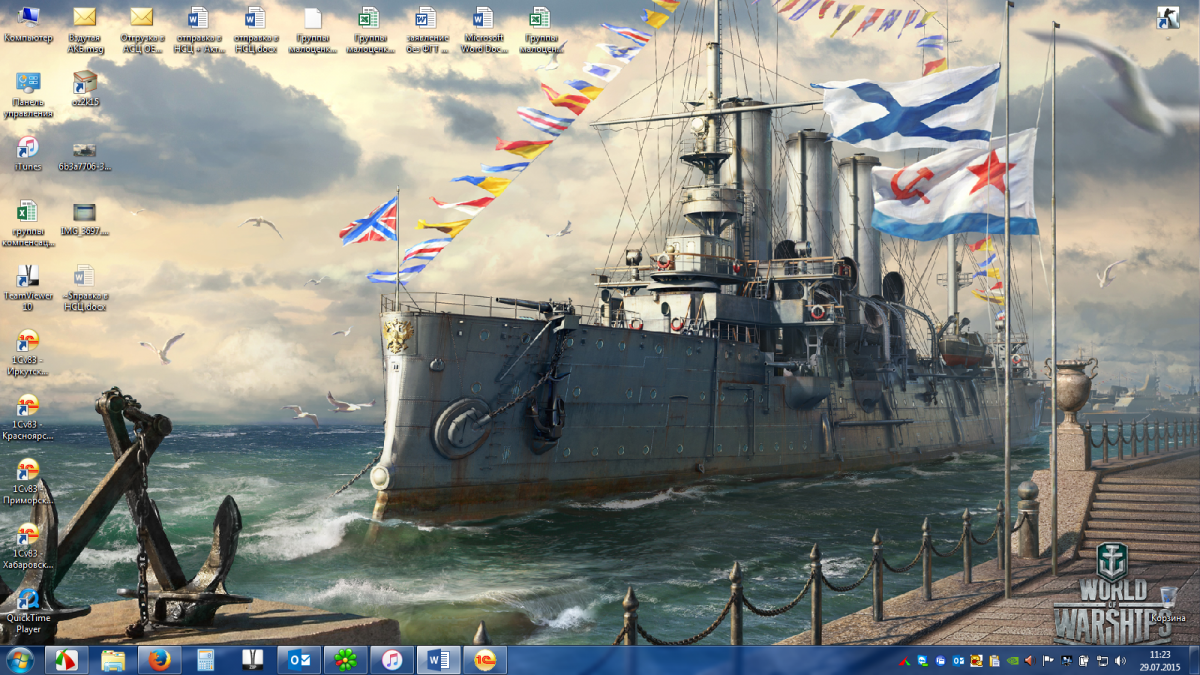Screen dimensions: 1200x675
Task: Open the Calculator taskbar button
Action: 206,660
